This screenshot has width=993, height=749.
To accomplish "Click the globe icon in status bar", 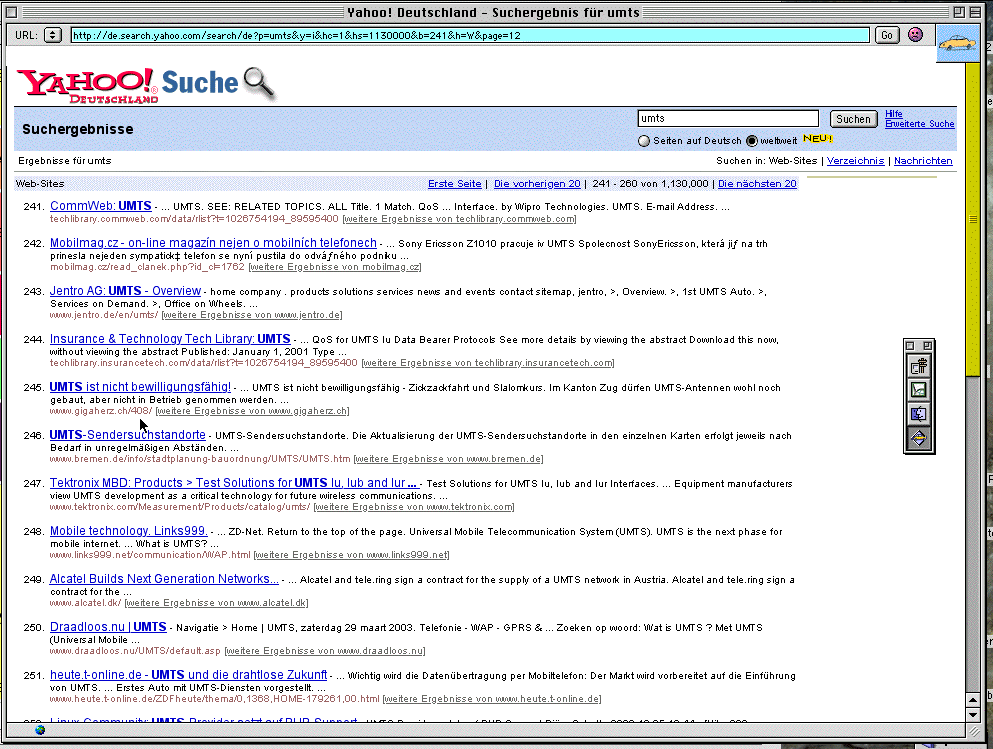I will pos(40,729).
